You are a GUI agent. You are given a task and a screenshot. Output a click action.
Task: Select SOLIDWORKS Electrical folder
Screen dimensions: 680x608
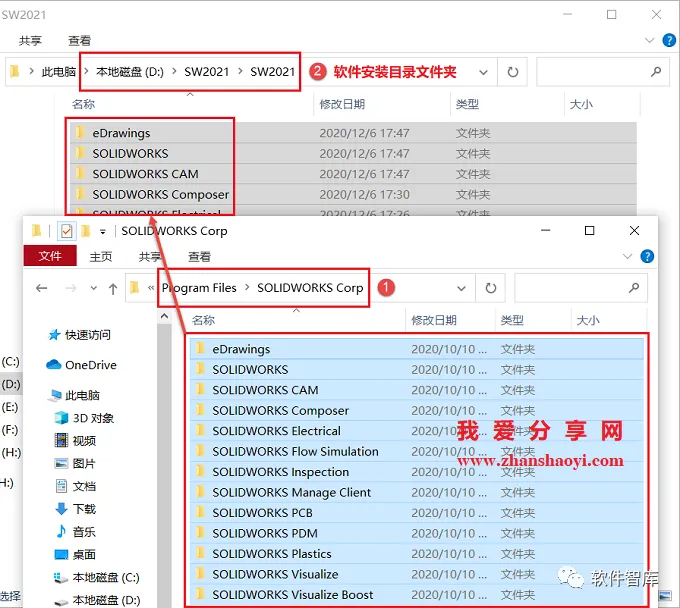click(x=417, y=431)
